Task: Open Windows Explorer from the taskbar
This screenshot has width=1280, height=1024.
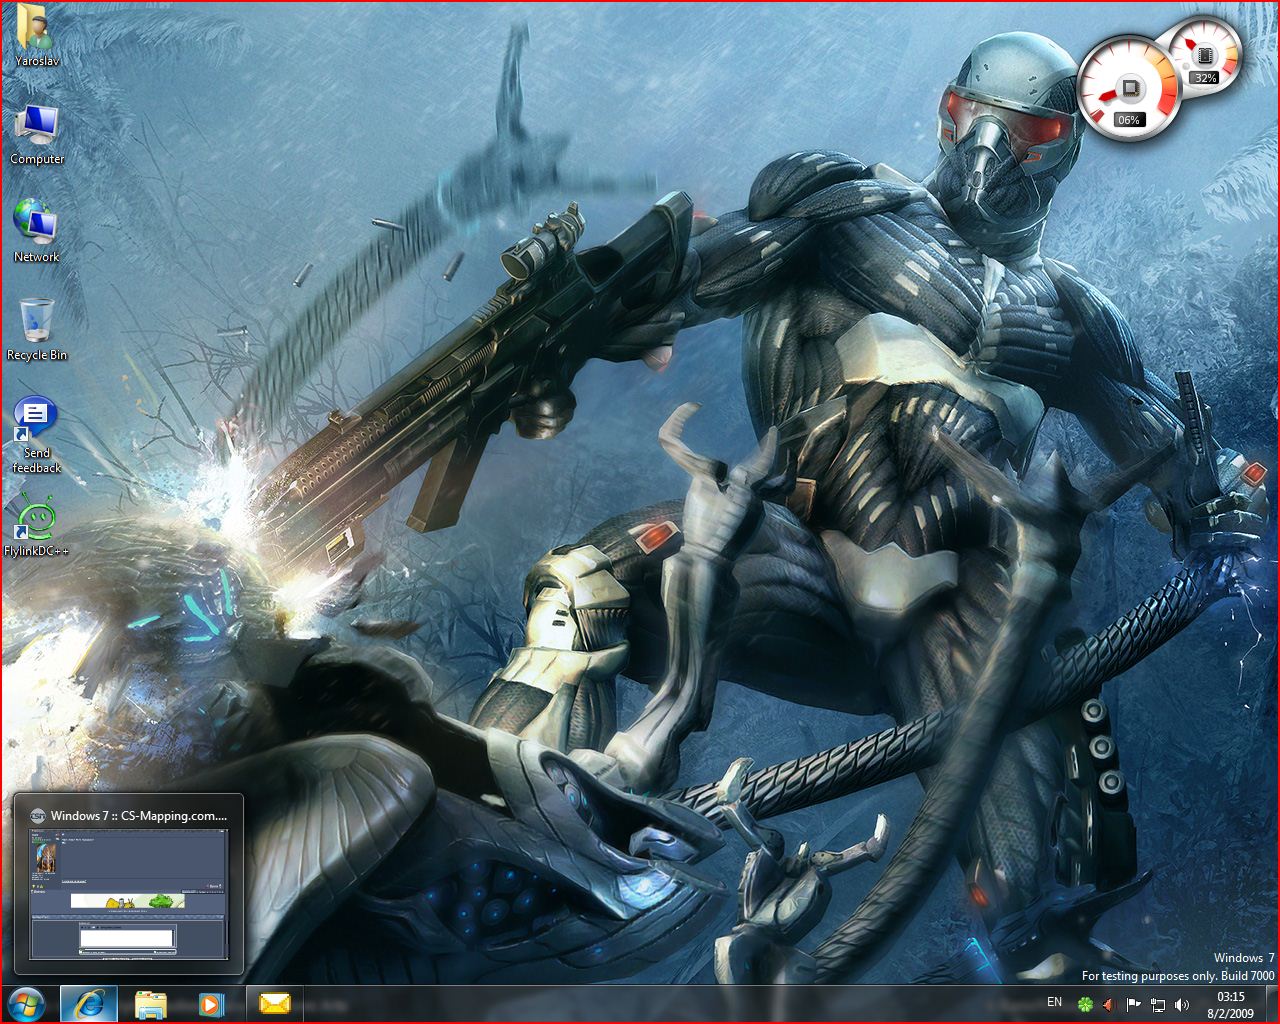Action: tap(151, 1004)
